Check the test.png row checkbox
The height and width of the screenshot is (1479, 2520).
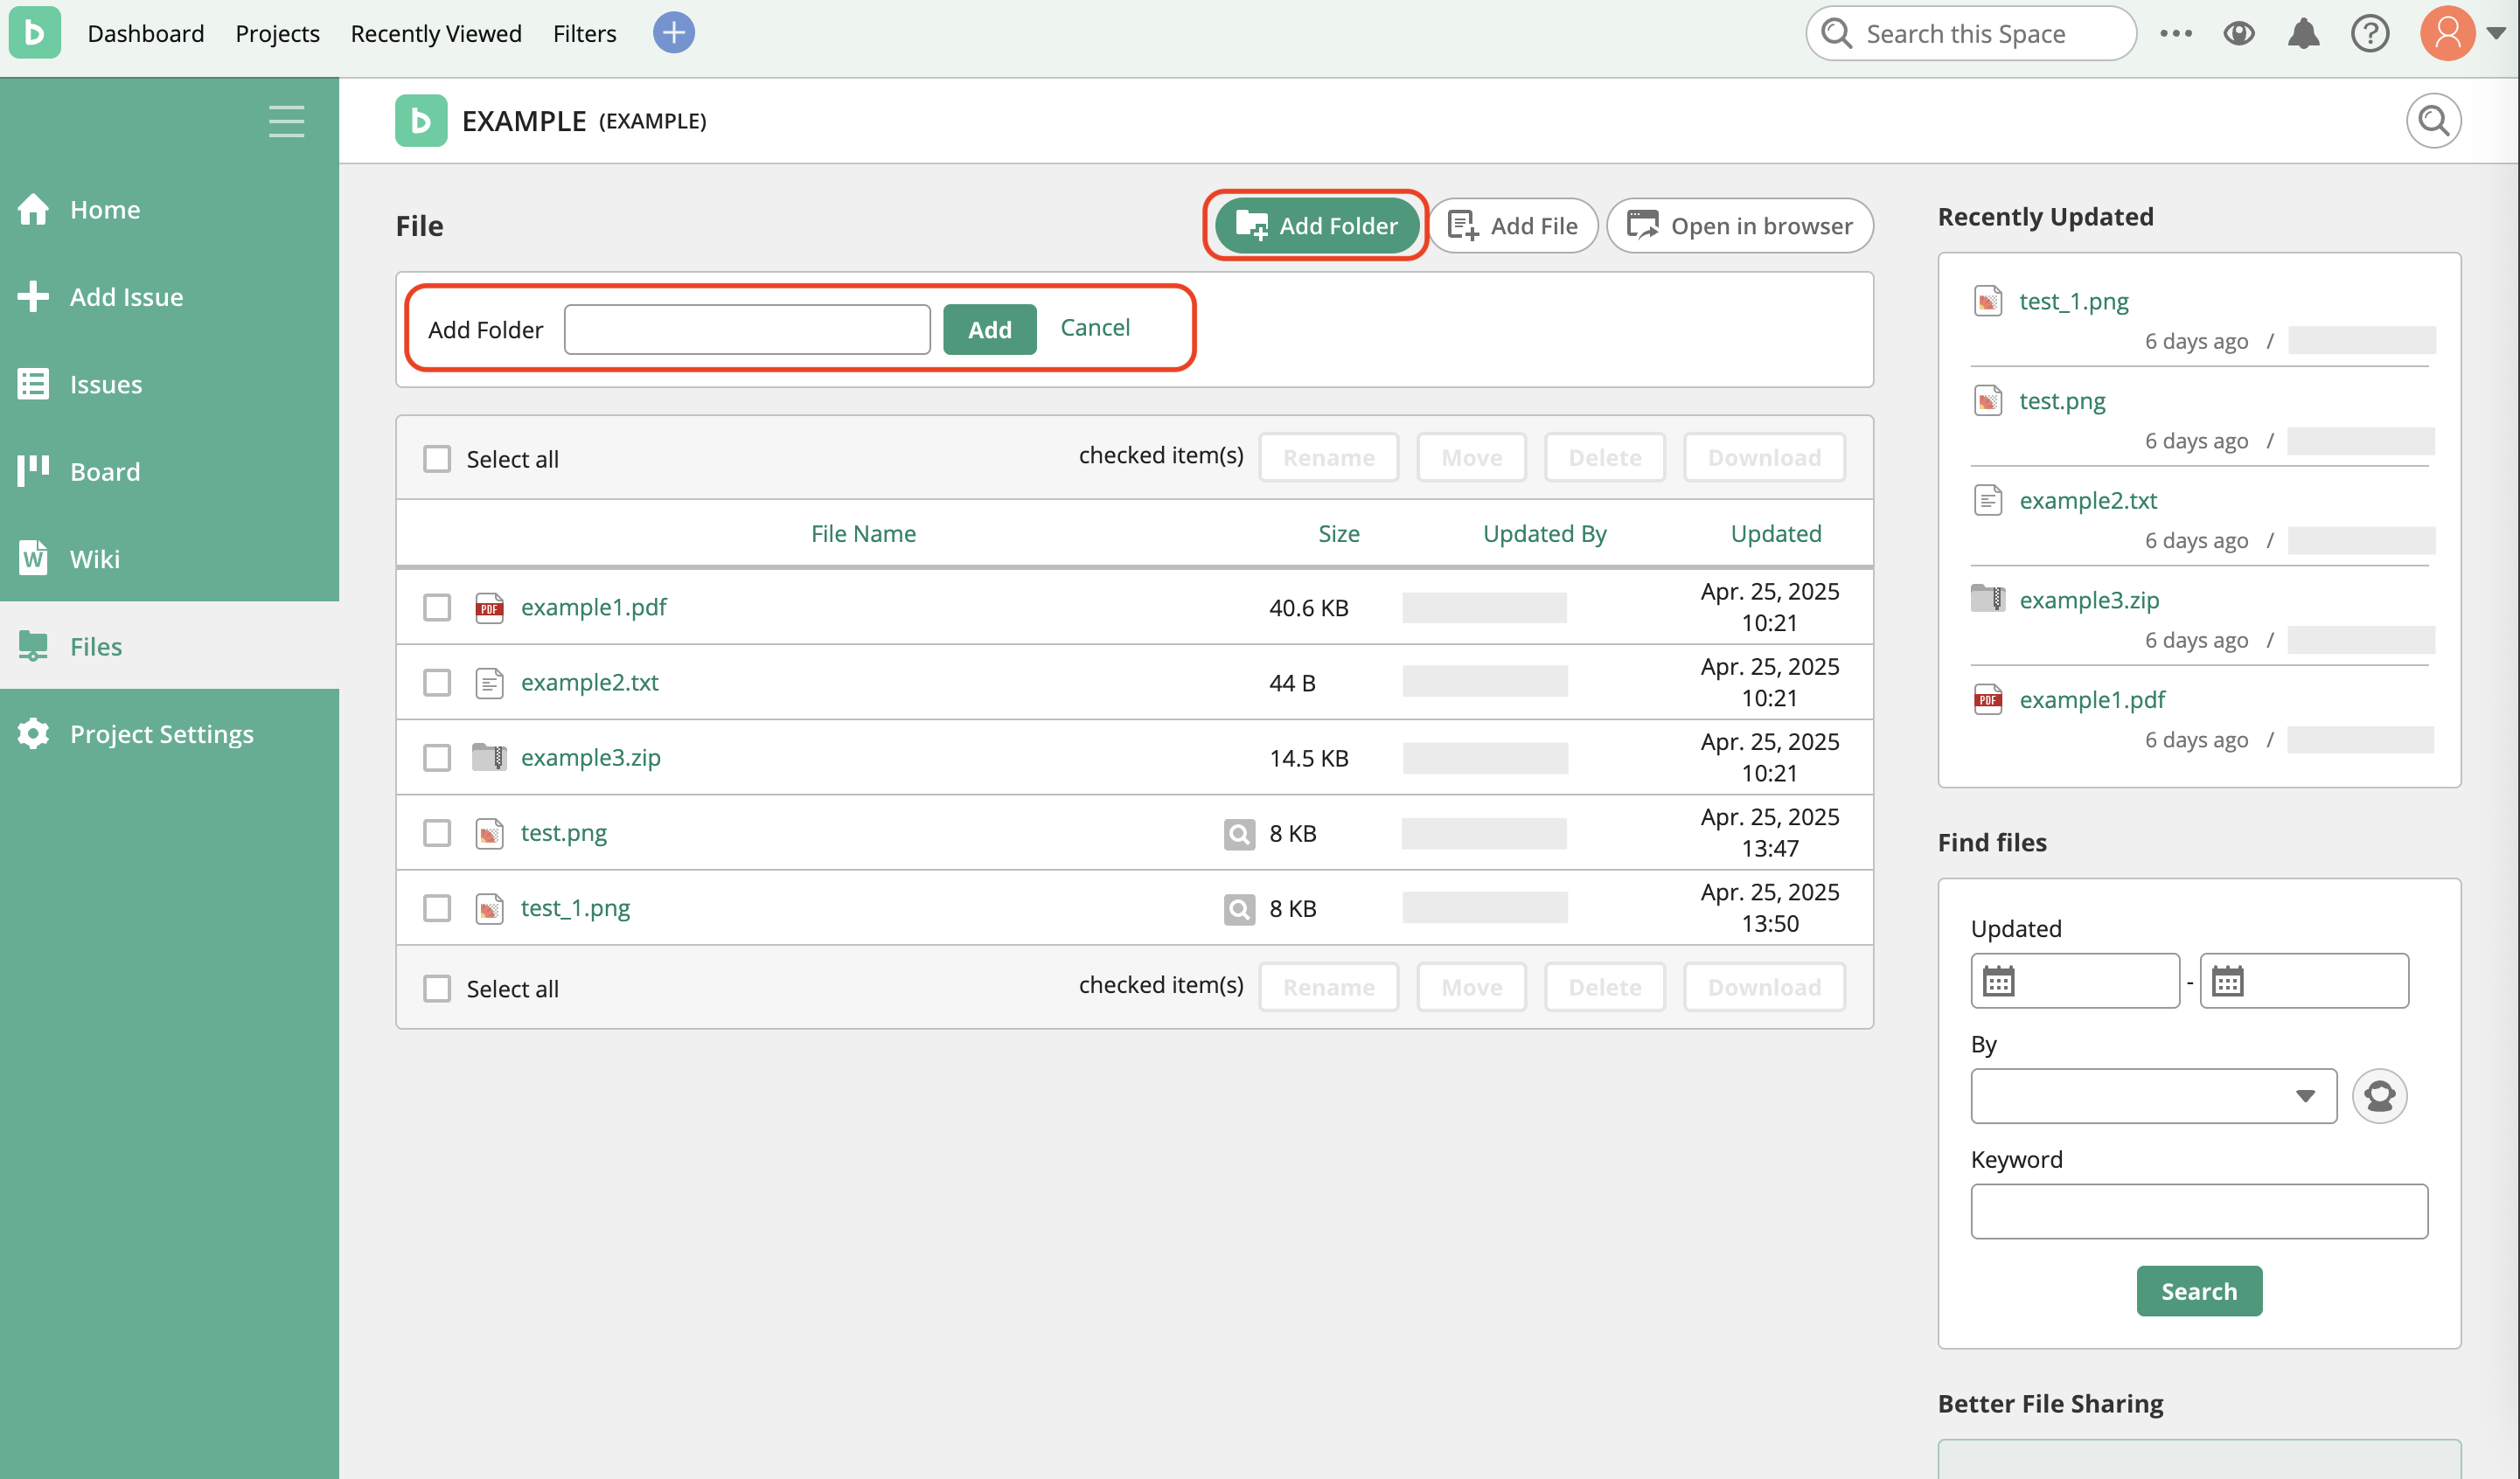click(437, 832)
